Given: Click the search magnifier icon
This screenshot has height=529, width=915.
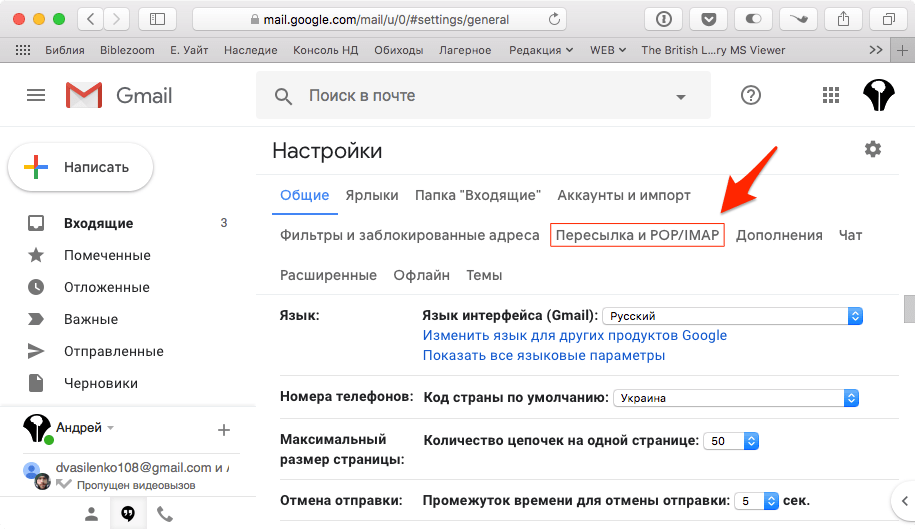Looking at the screenshot, I should 283,96.
